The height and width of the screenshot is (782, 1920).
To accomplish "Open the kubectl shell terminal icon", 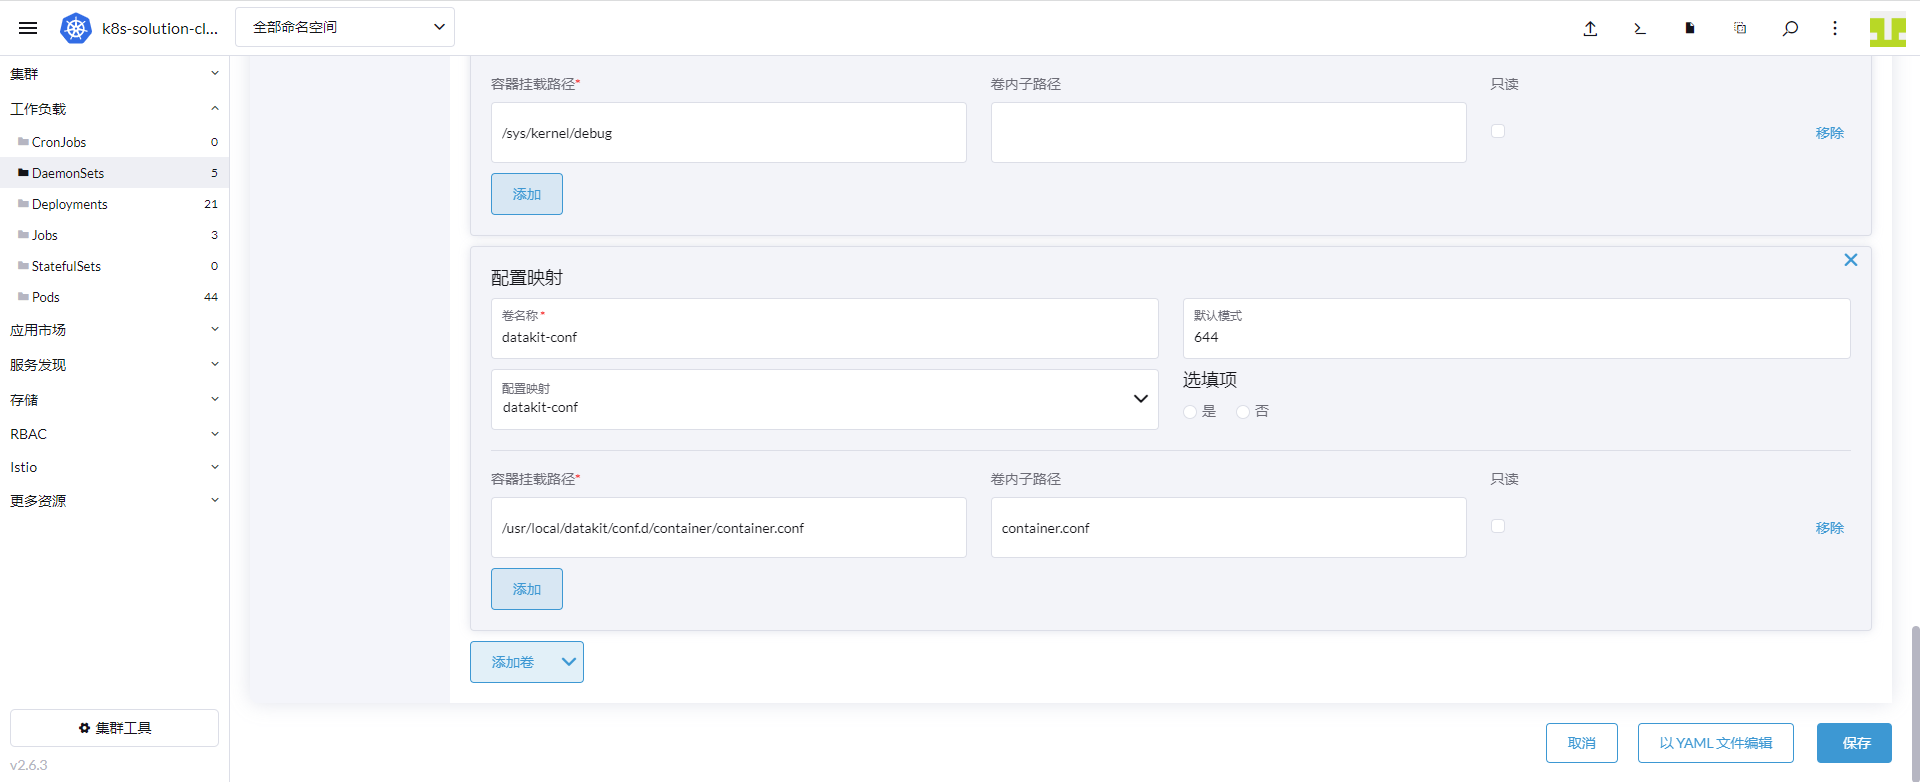I will coord(1640,28).
